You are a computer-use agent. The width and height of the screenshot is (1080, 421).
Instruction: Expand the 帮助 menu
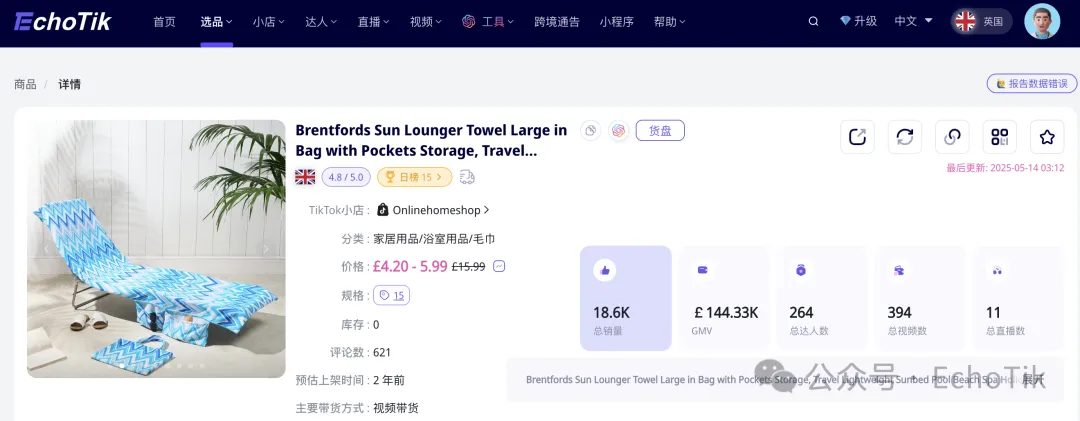[669, 21]
